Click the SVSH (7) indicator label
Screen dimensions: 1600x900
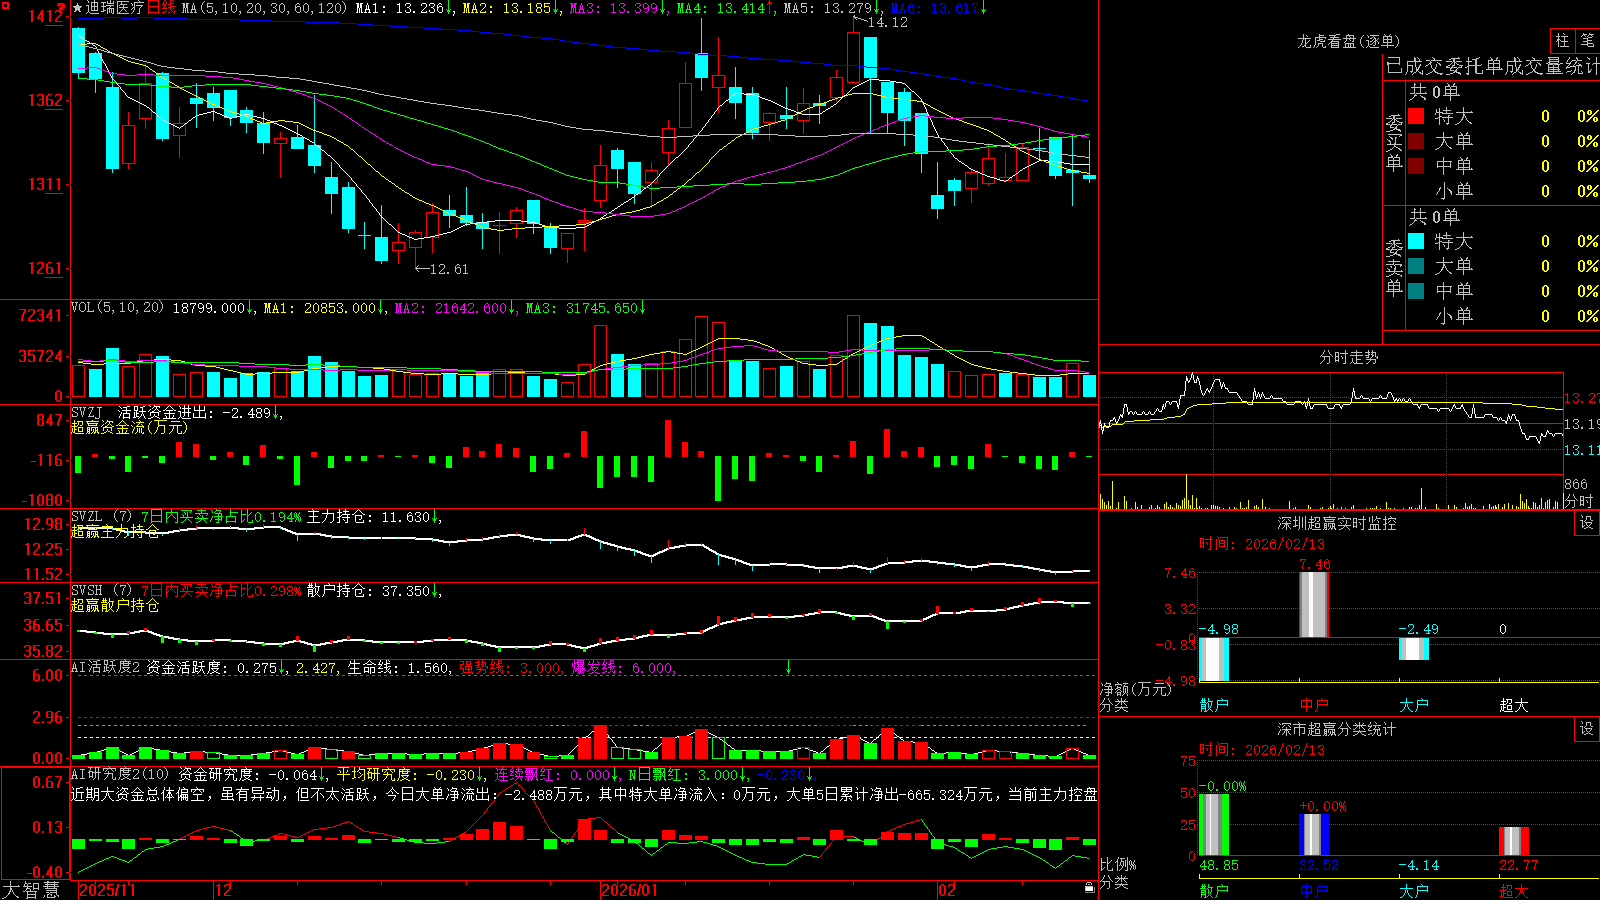tap(102, 590)
